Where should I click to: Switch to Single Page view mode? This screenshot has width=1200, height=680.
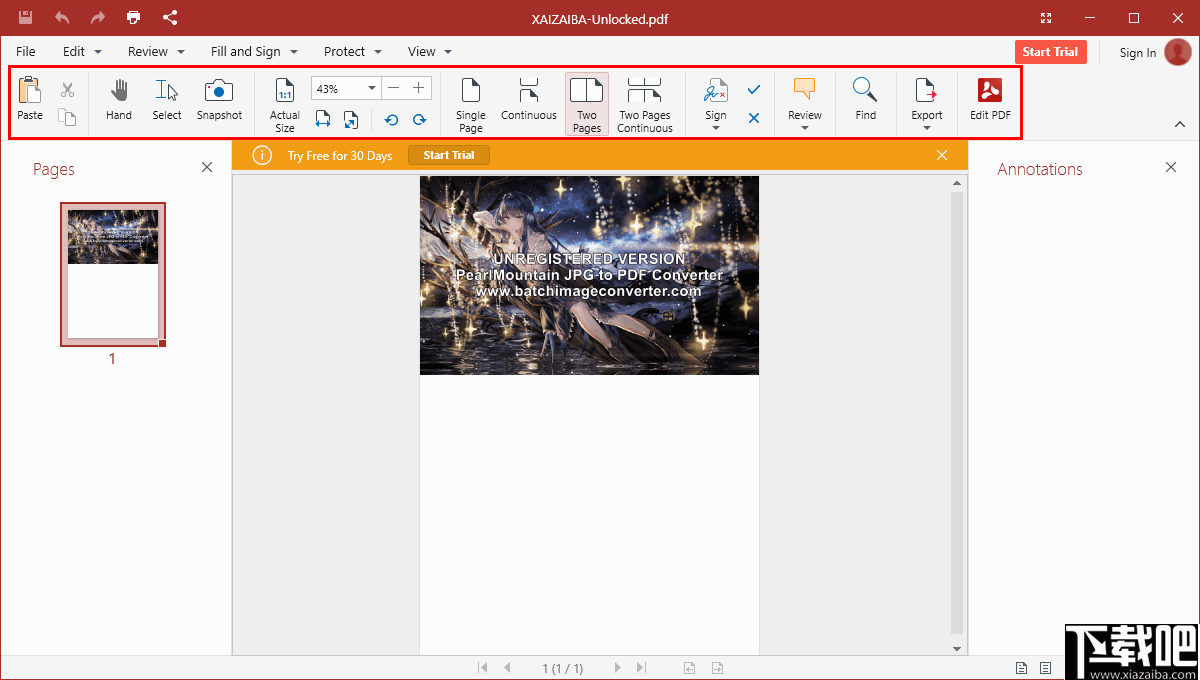tap(470, 100)
